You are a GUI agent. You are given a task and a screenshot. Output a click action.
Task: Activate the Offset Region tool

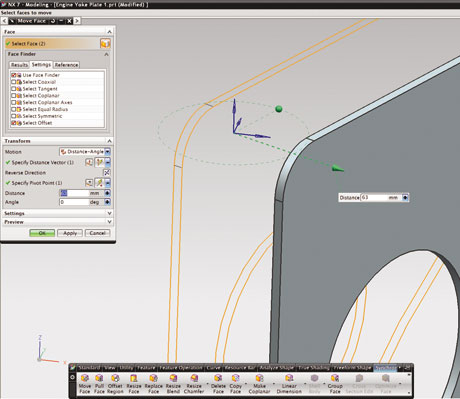click(115, 384)
